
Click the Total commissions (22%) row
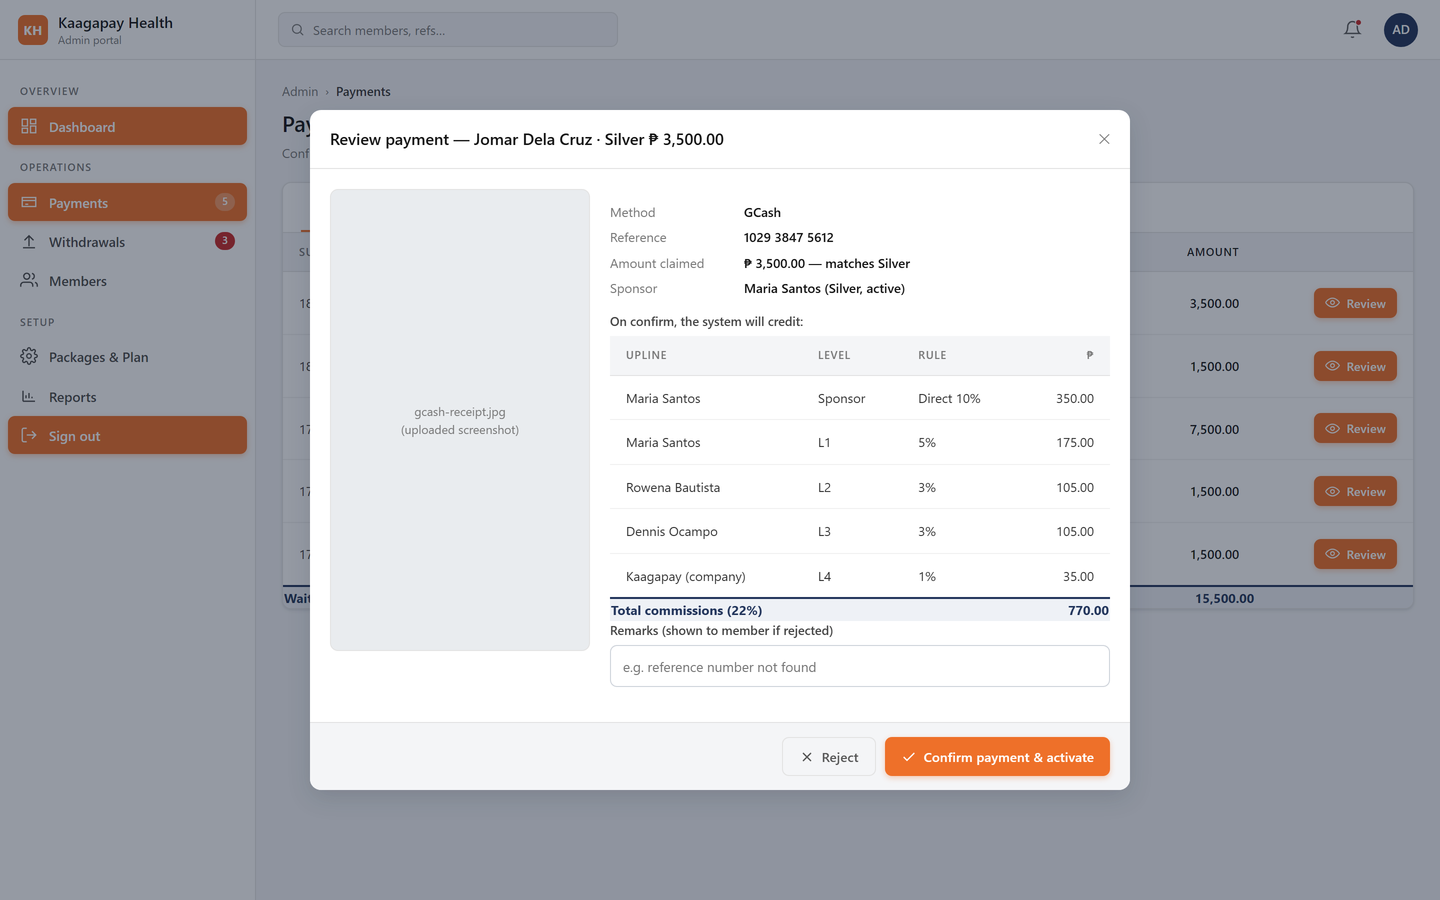coord(860,610)
